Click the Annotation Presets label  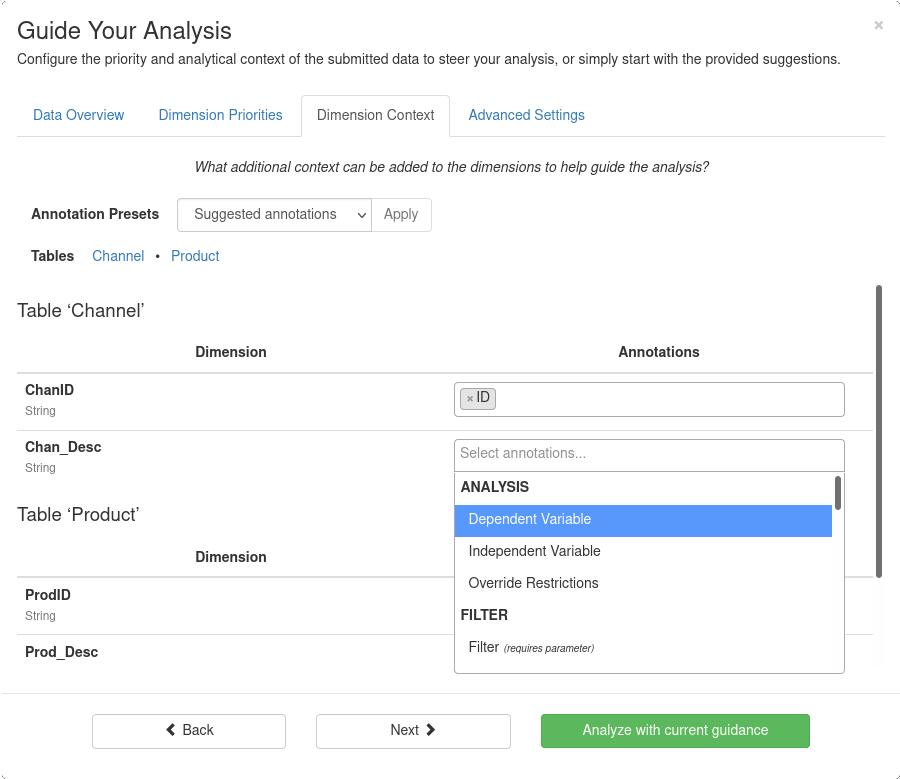tap(95, 214)
